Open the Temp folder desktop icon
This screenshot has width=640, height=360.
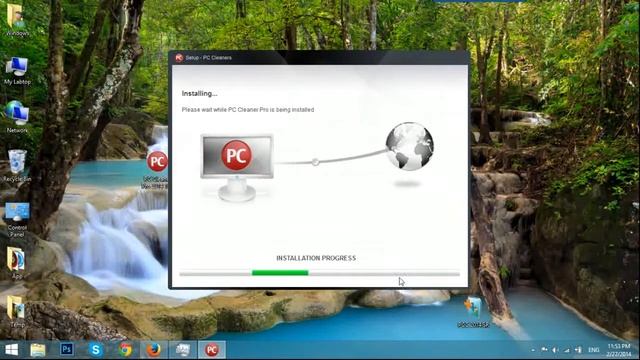point(16,311)
